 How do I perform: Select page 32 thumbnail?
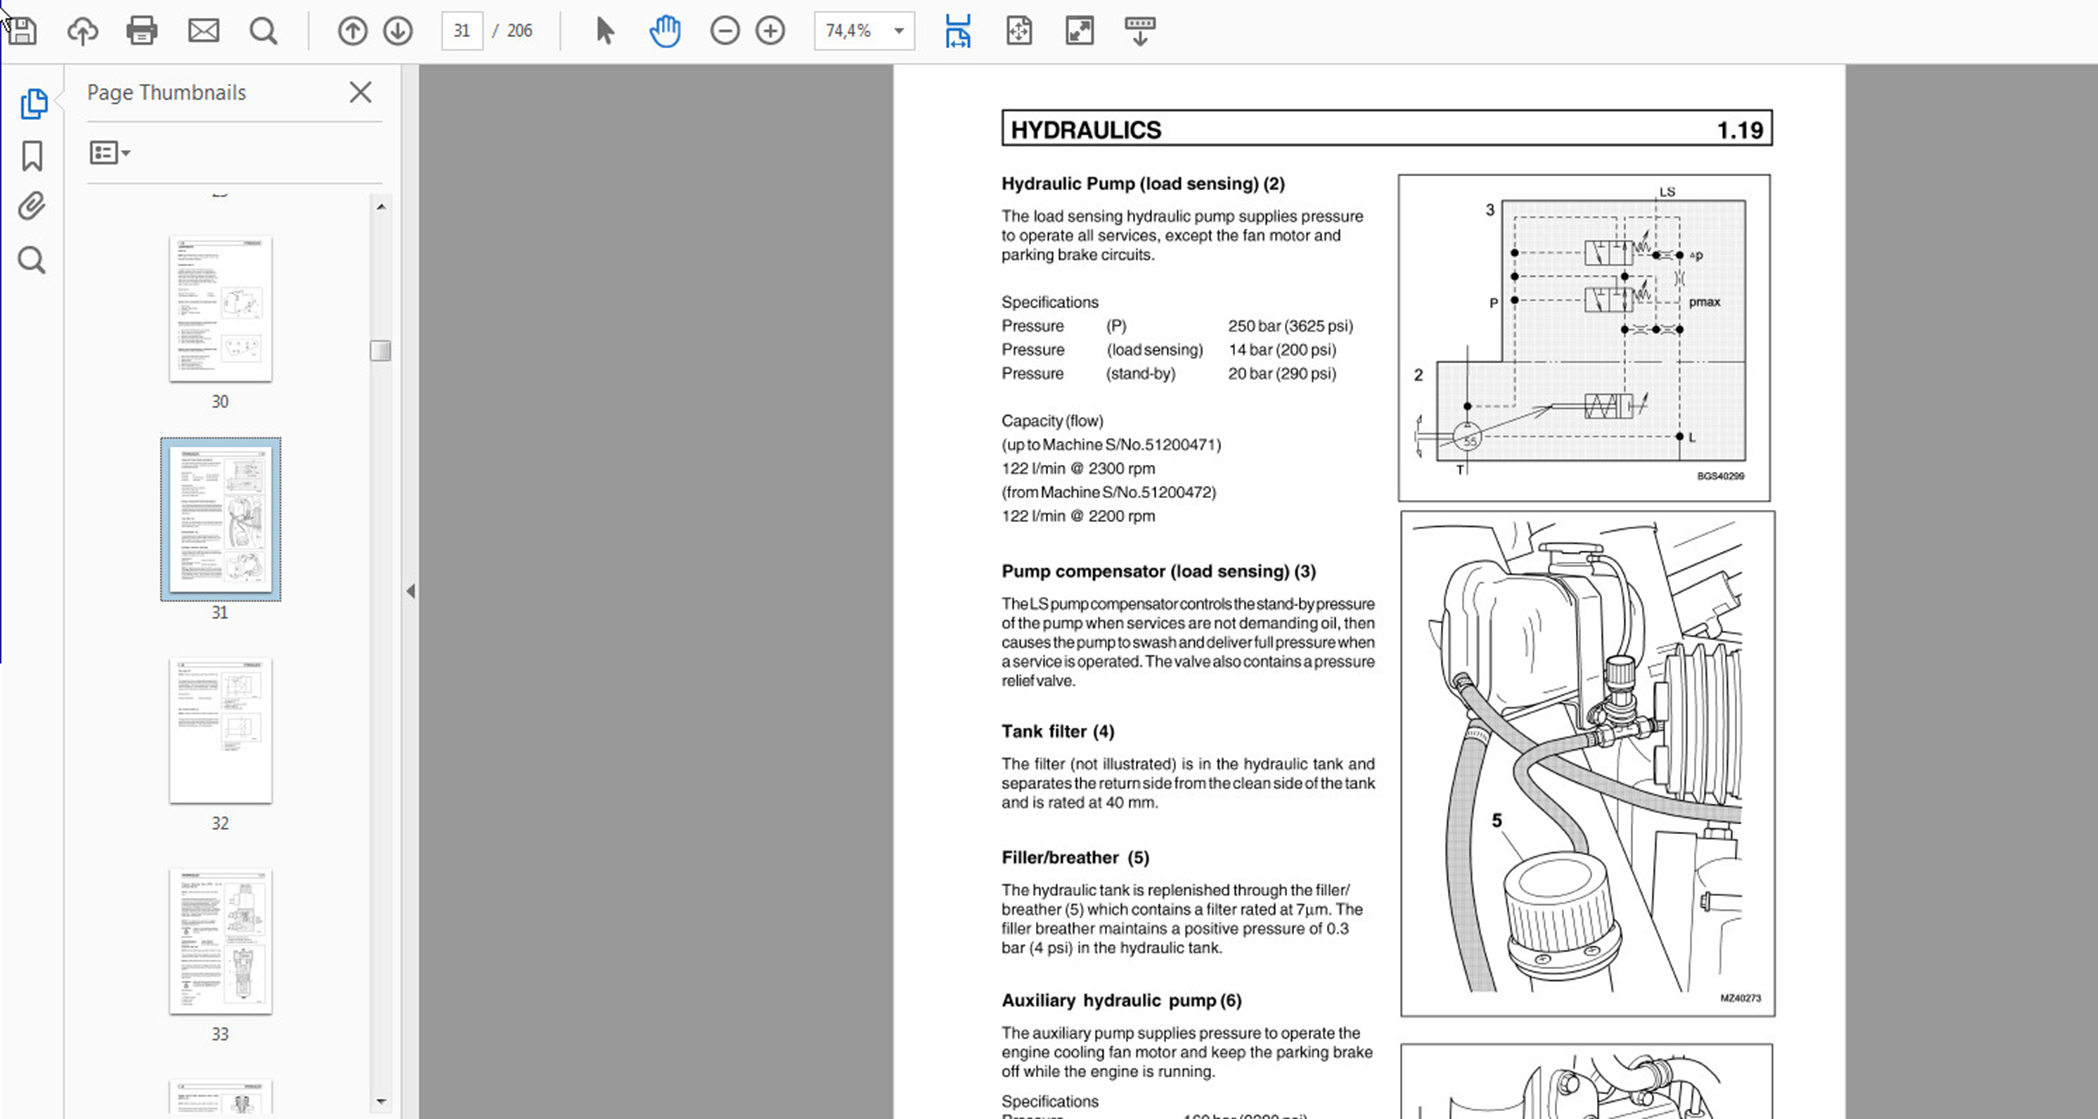pyautogui.click(x=220, y=731)
